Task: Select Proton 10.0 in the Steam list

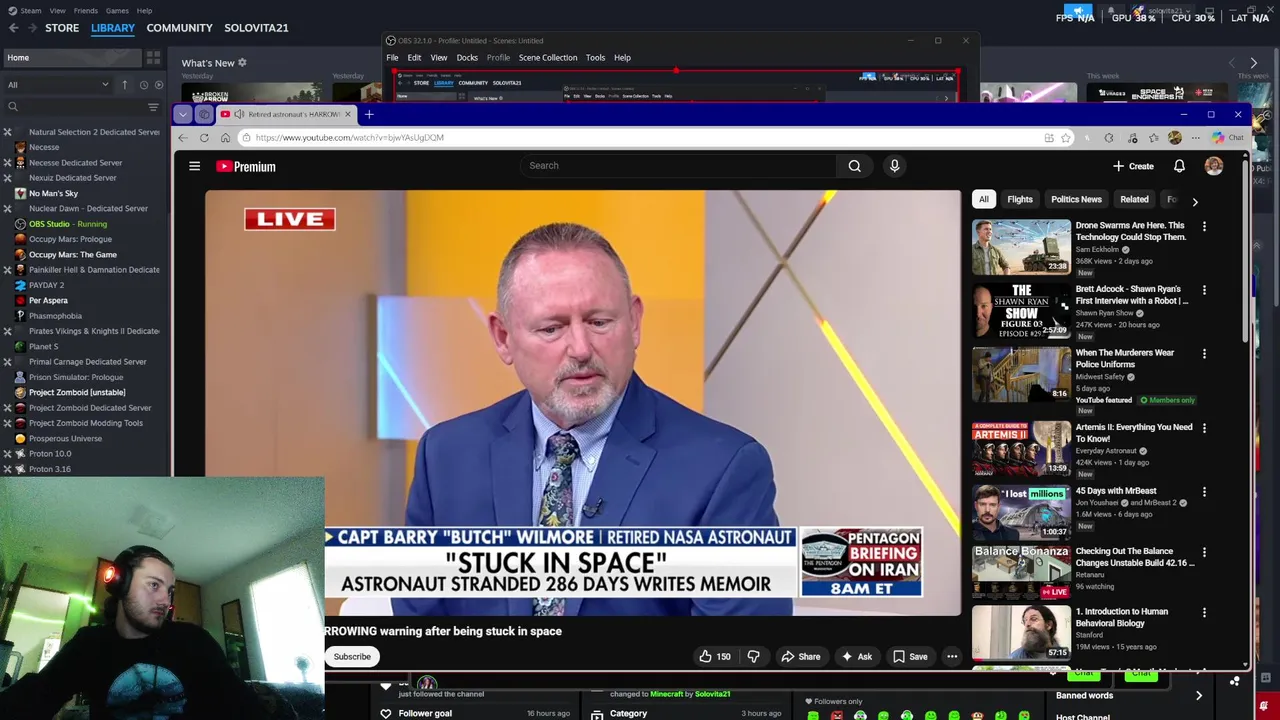Action: pyautogui.click(x=50, y=454)
